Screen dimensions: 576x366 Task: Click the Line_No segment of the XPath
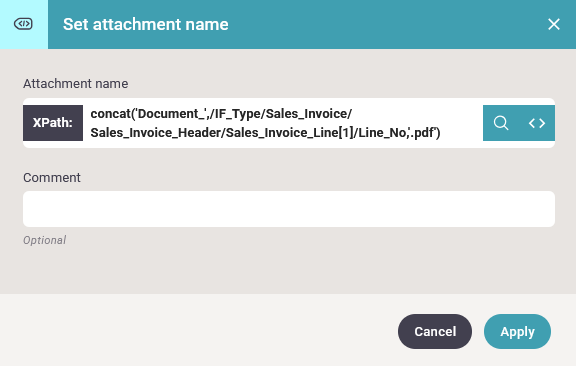(382, 133)
